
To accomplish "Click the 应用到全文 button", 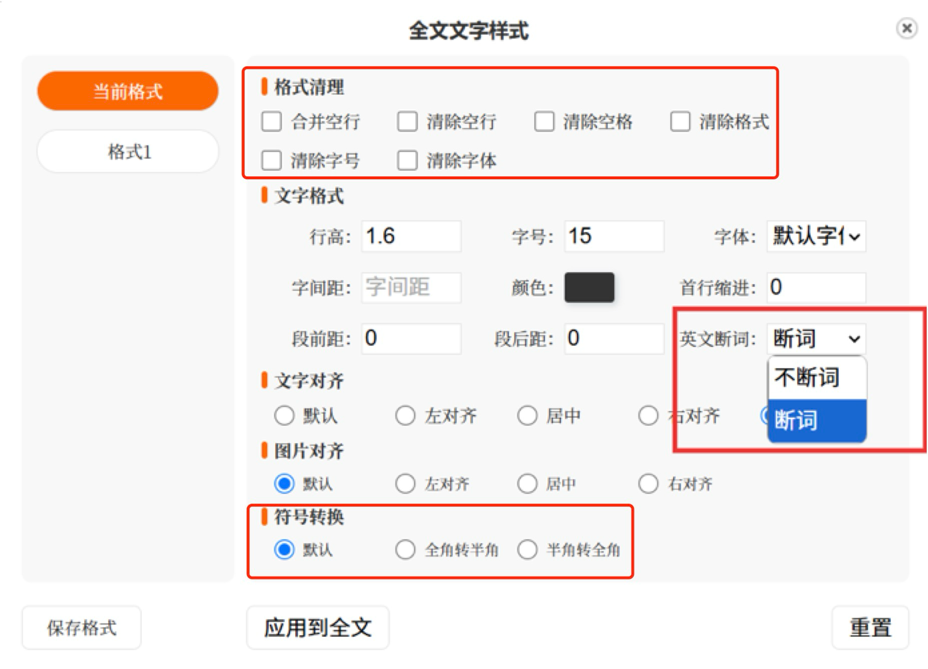I will pyautogui.click(x=317, y=628).
